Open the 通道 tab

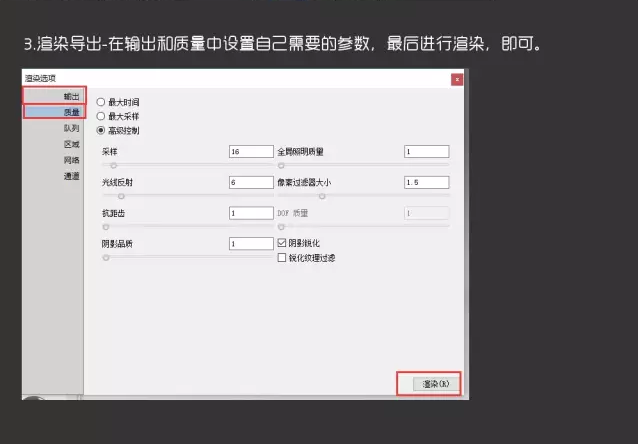54,176
